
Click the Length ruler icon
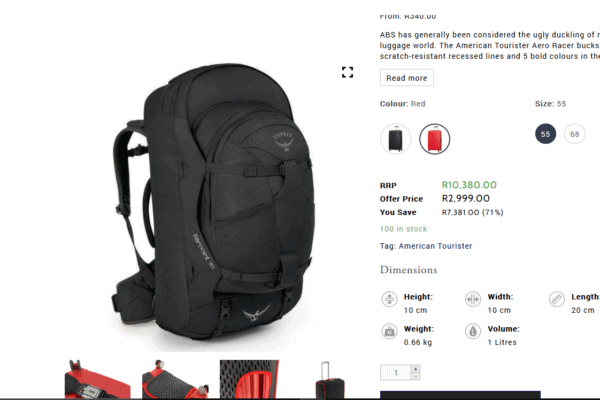[x=557, y=299]
